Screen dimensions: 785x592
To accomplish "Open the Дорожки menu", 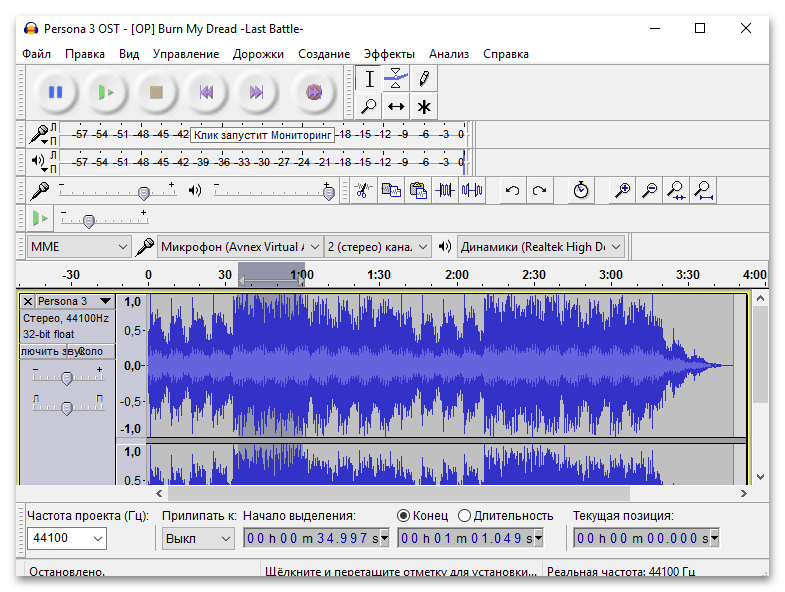I will click(x=258, y=54).
